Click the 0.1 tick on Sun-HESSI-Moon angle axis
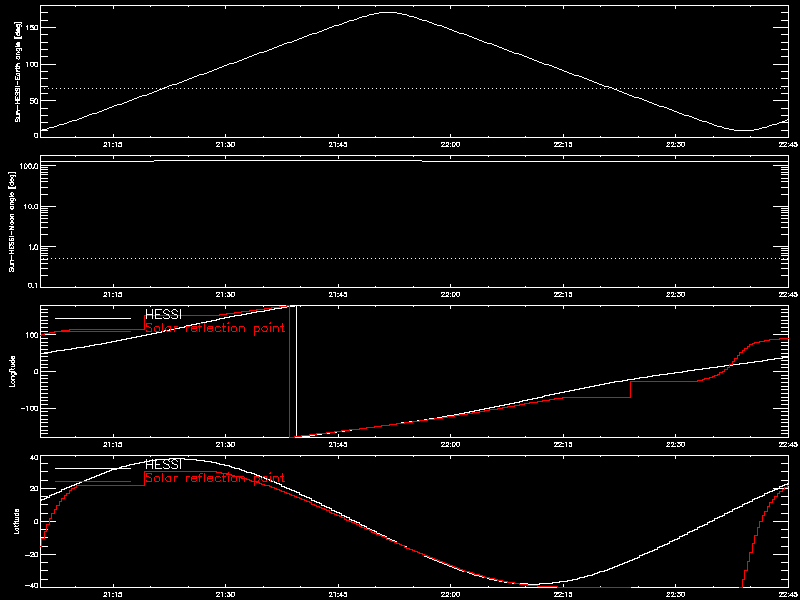This screenshot has width=800, height=600. click(31, 285)
